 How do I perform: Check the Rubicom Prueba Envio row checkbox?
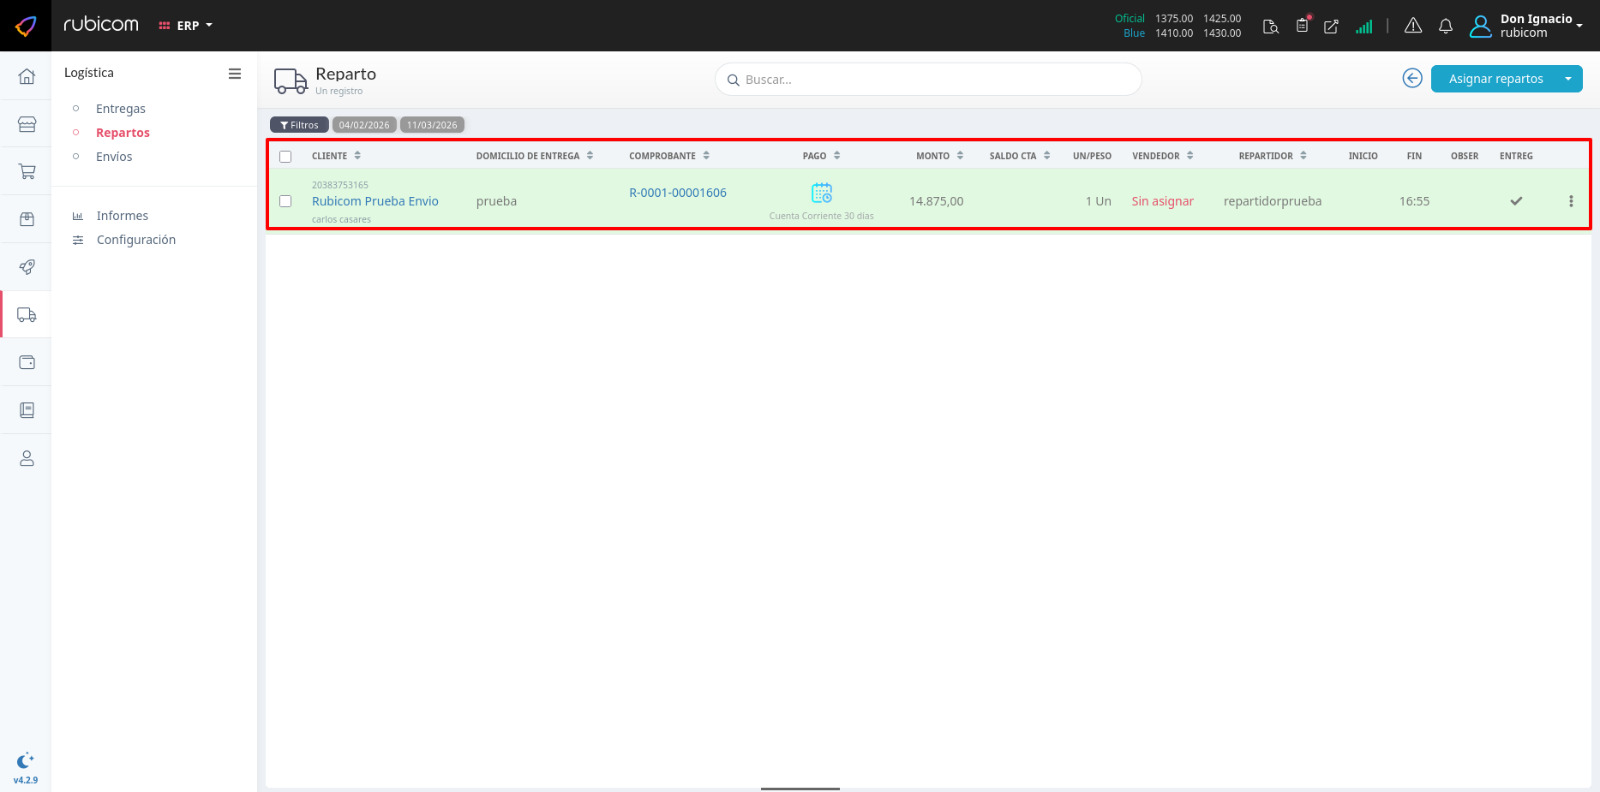click(x=286, y=201)
